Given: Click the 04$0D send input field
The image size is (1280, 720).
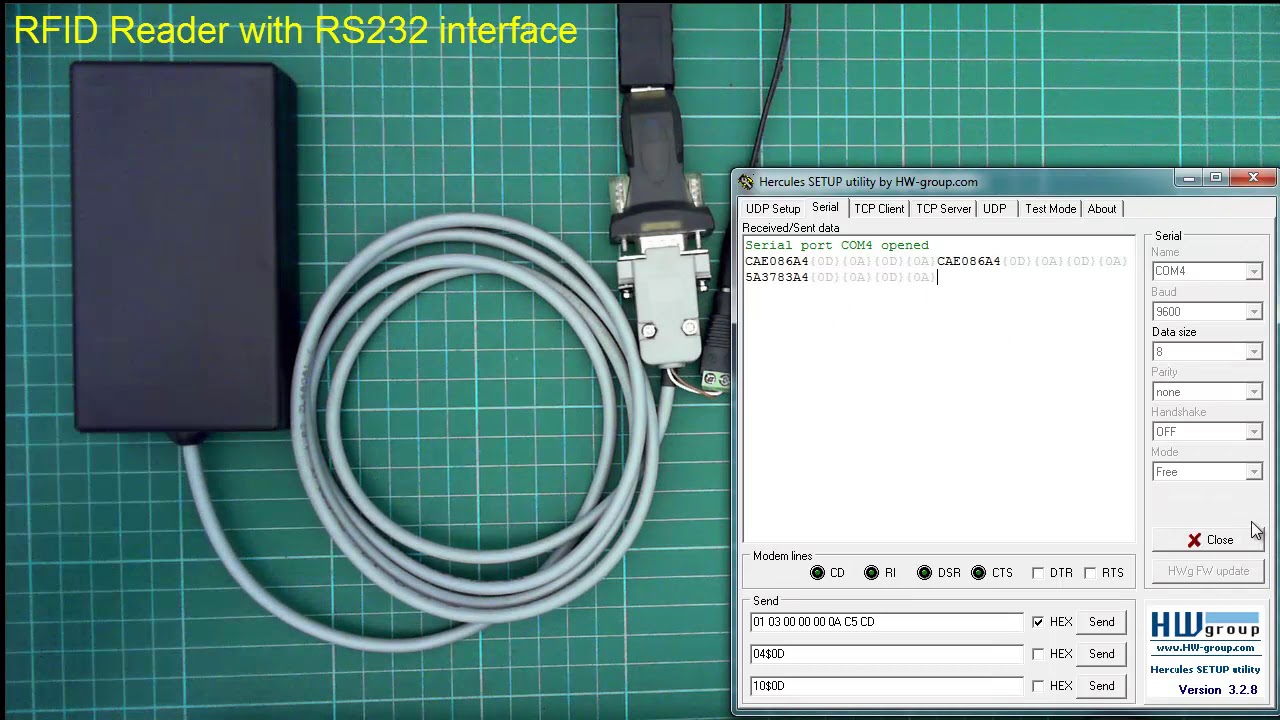Looking at the screenshot, I should [x=887, y=654].
